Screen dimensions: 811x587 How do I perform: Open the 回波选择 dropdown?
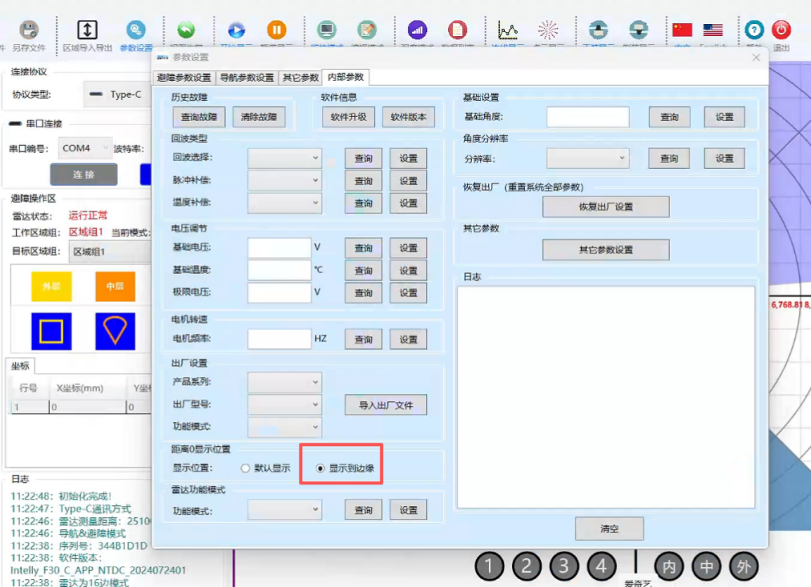pos(284,158)
